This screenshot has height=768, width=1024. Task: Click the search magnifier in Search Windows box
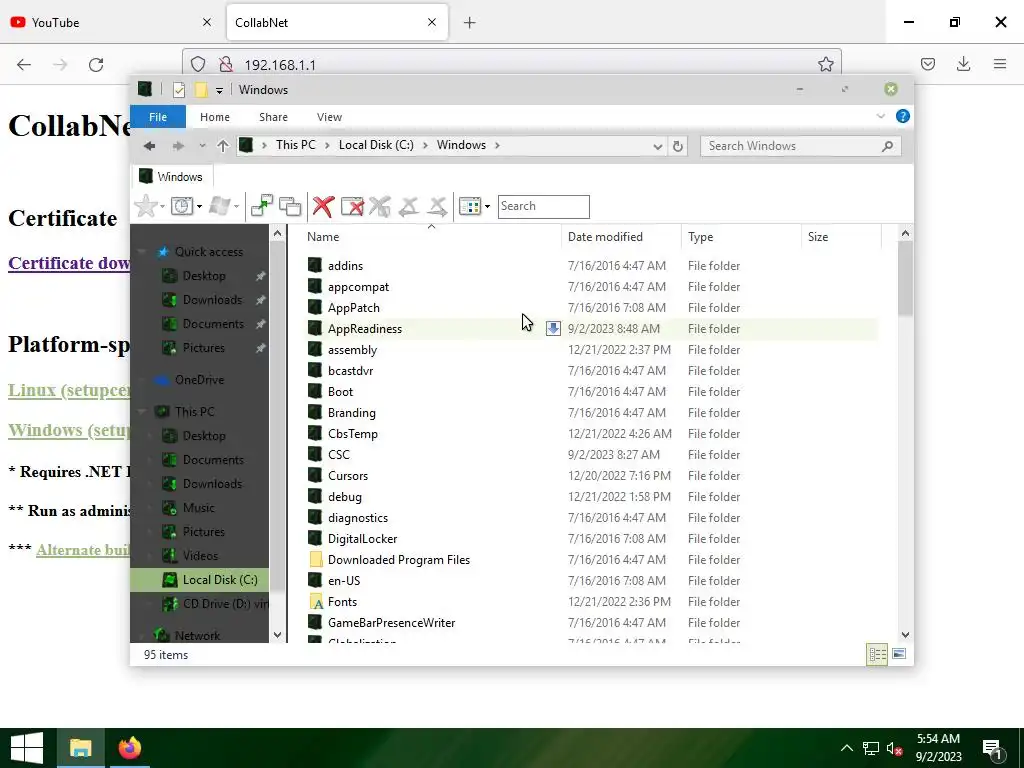[x=887, y=146]
